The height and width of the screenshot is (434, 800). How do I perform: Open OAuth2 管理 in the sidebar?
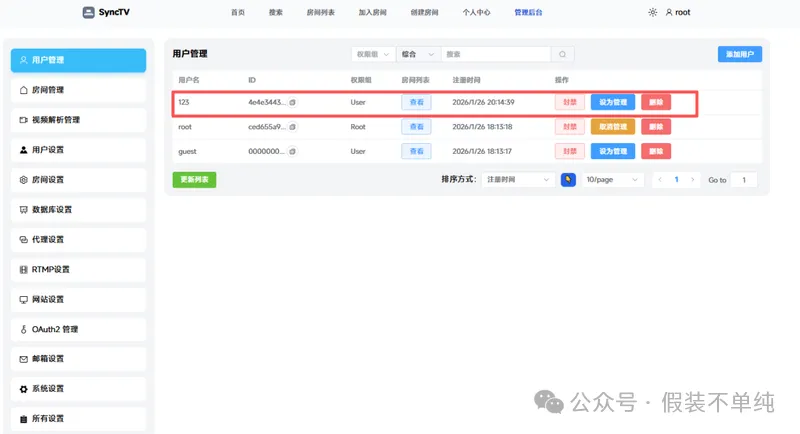pyautogui.click(x=78, y=329)
